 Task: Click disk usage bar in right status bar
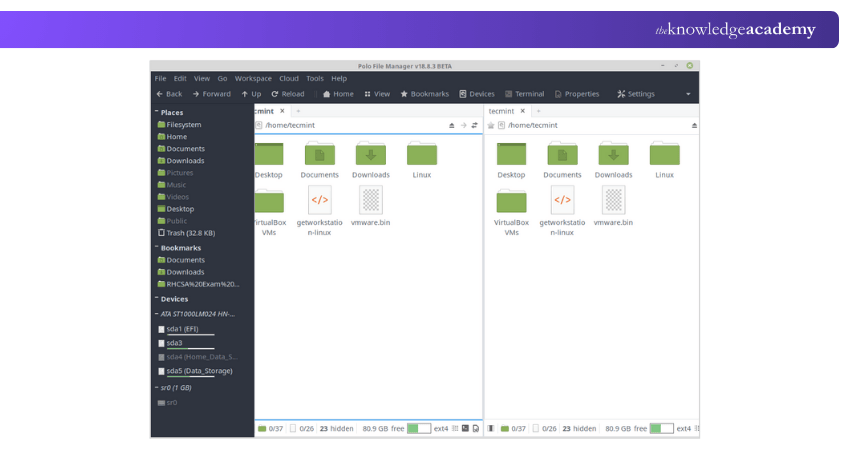click(x=661, y=428)
